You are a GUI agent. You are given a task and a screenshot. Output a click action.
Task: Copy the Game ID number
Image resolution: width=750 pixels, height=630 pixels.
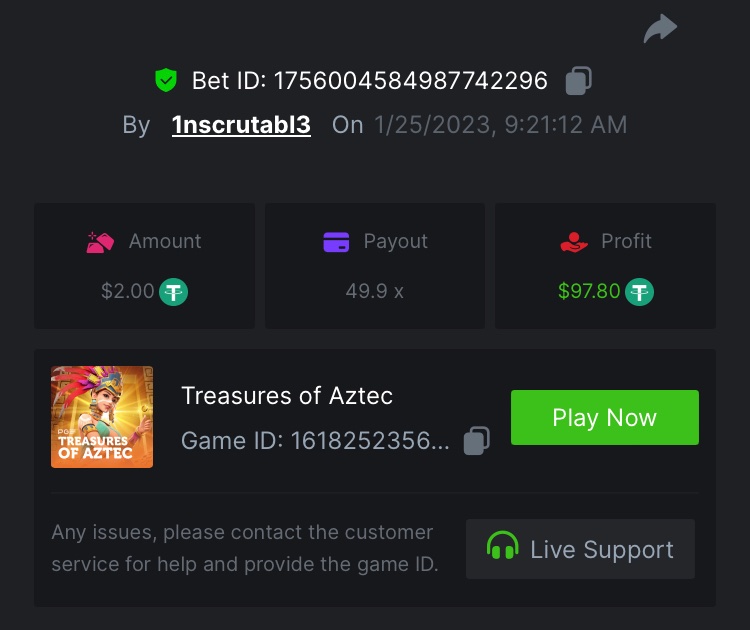click(478, 441)
